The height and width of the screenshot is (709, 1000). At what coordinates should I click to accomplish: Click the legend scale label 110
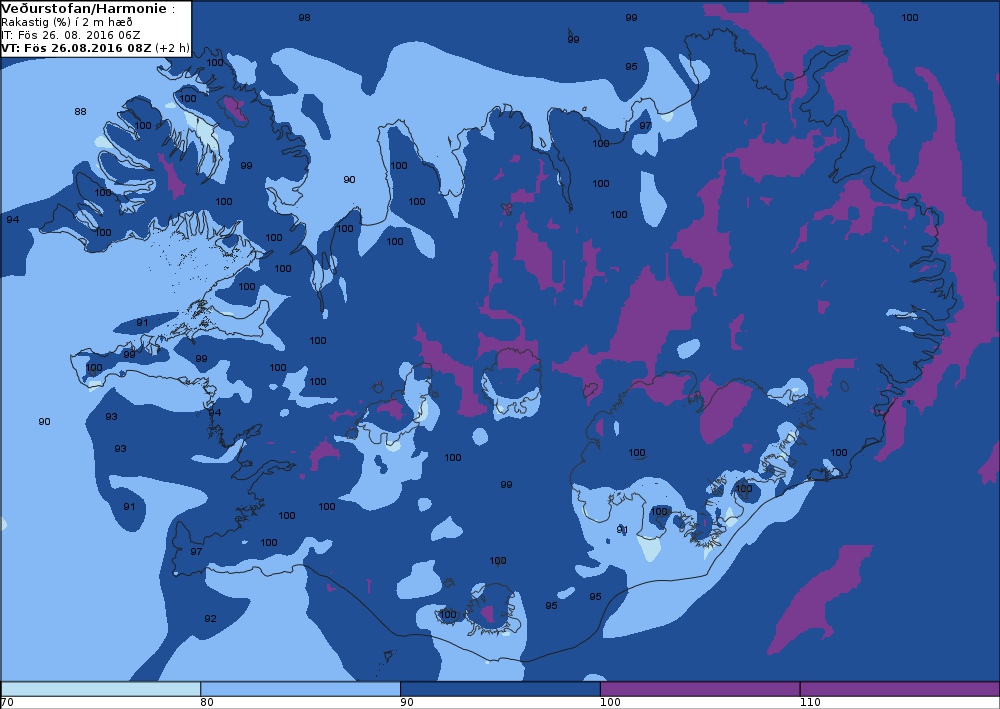coord(810,703)
